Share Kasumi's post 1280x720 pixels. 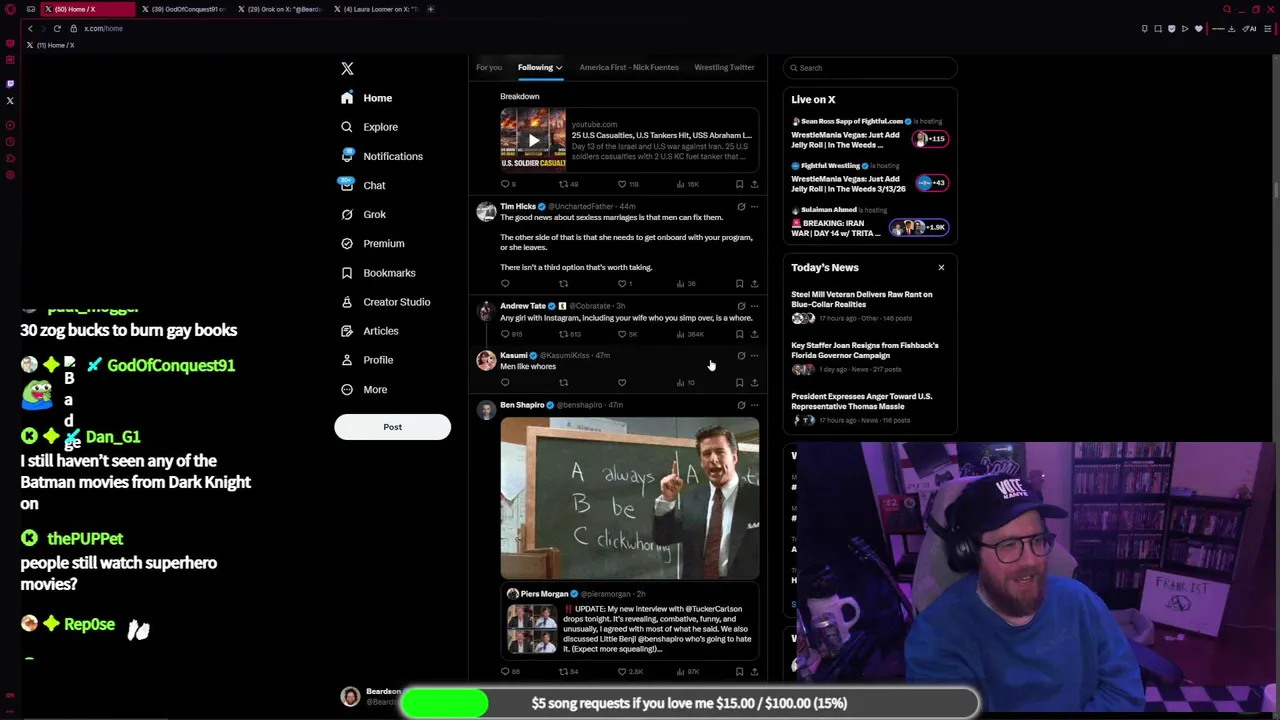754,383
